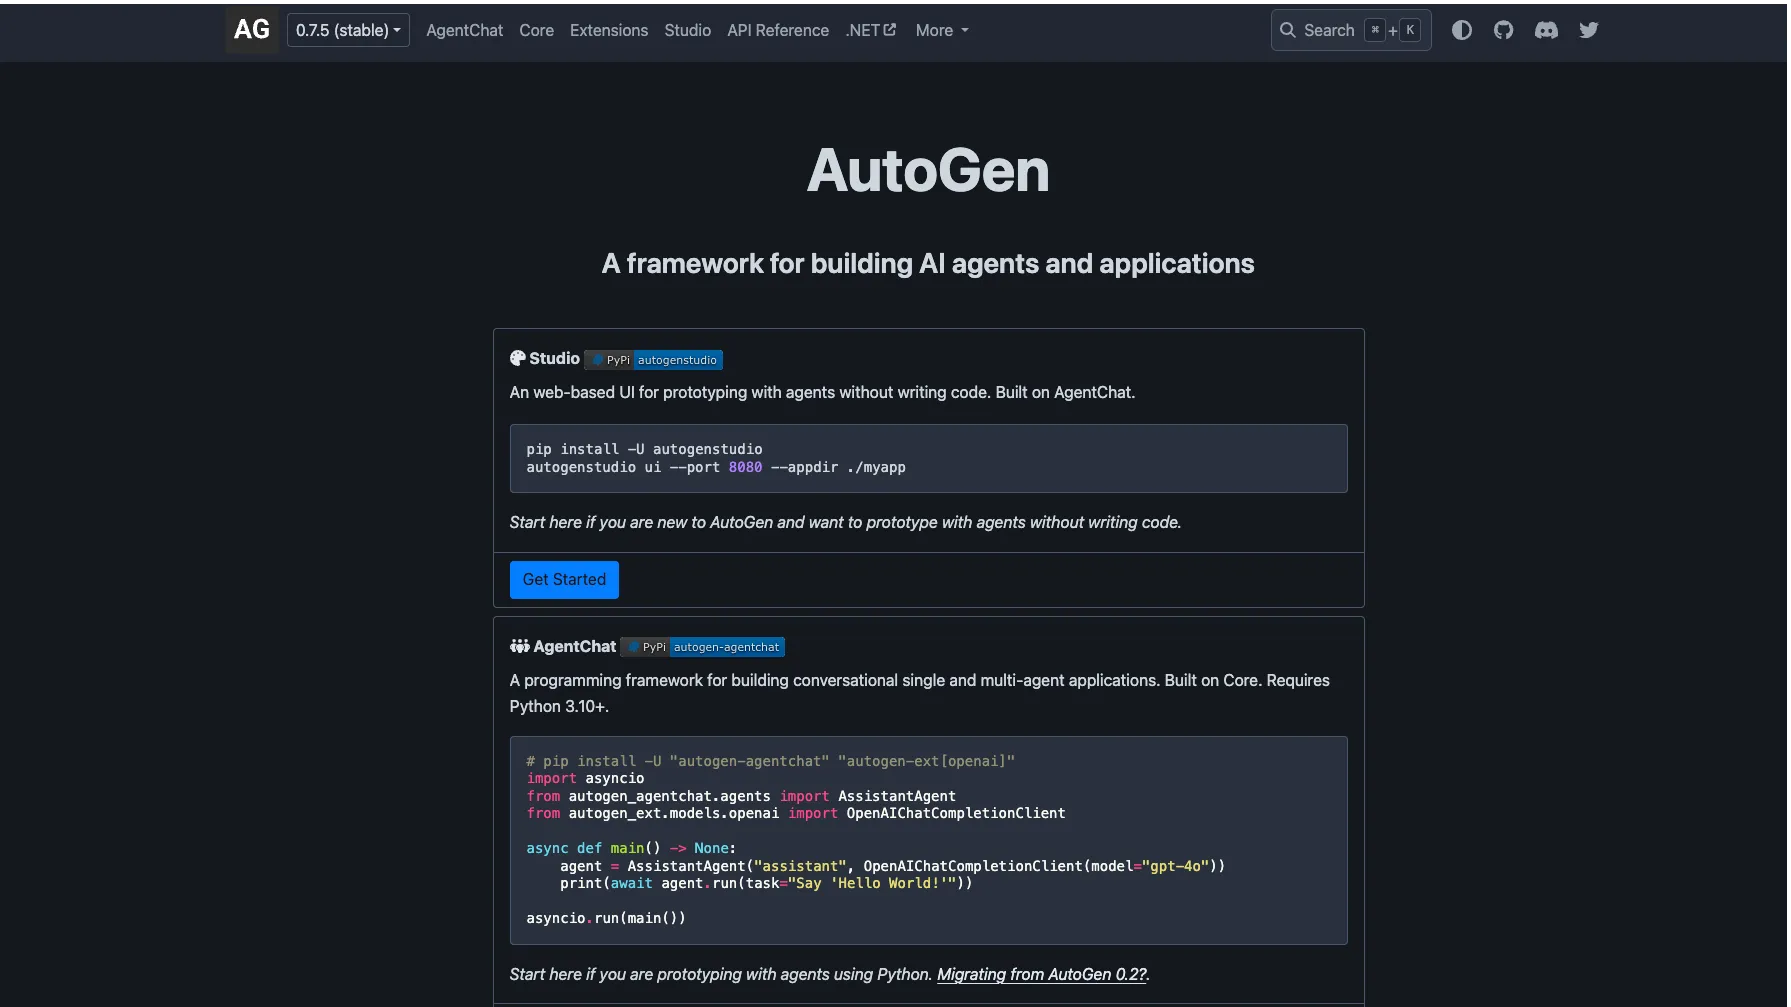This screenshot has width=1791, height=1007.
Task: Click the Studio palette icon
Action: (x=517, y=358)
